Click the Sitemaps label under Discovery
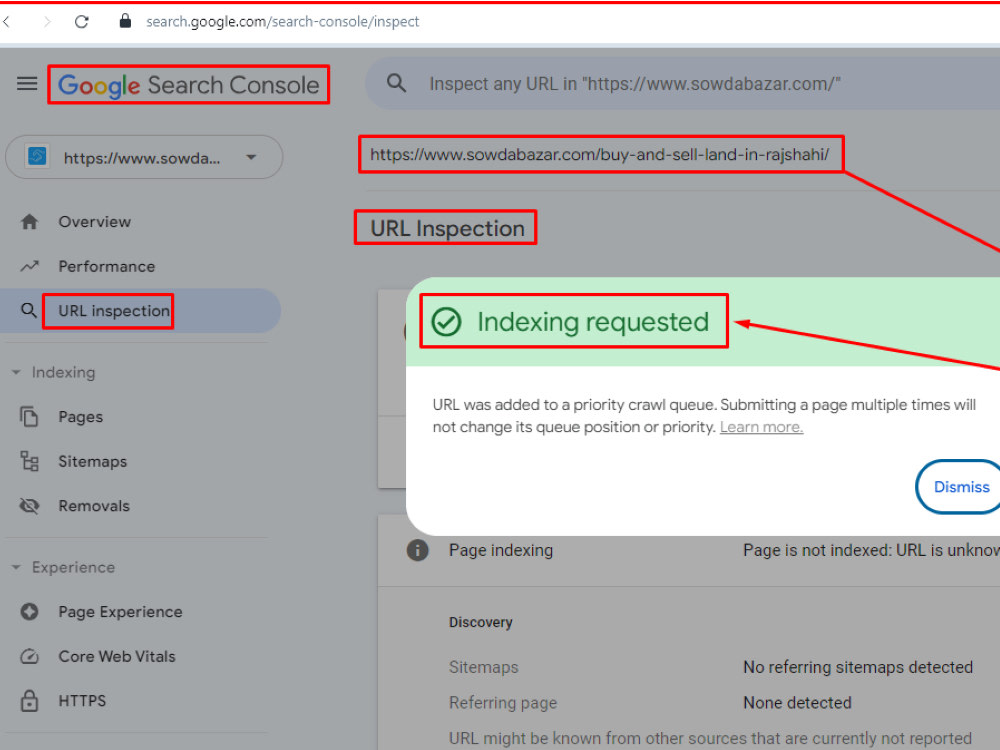 pos(483,667)
